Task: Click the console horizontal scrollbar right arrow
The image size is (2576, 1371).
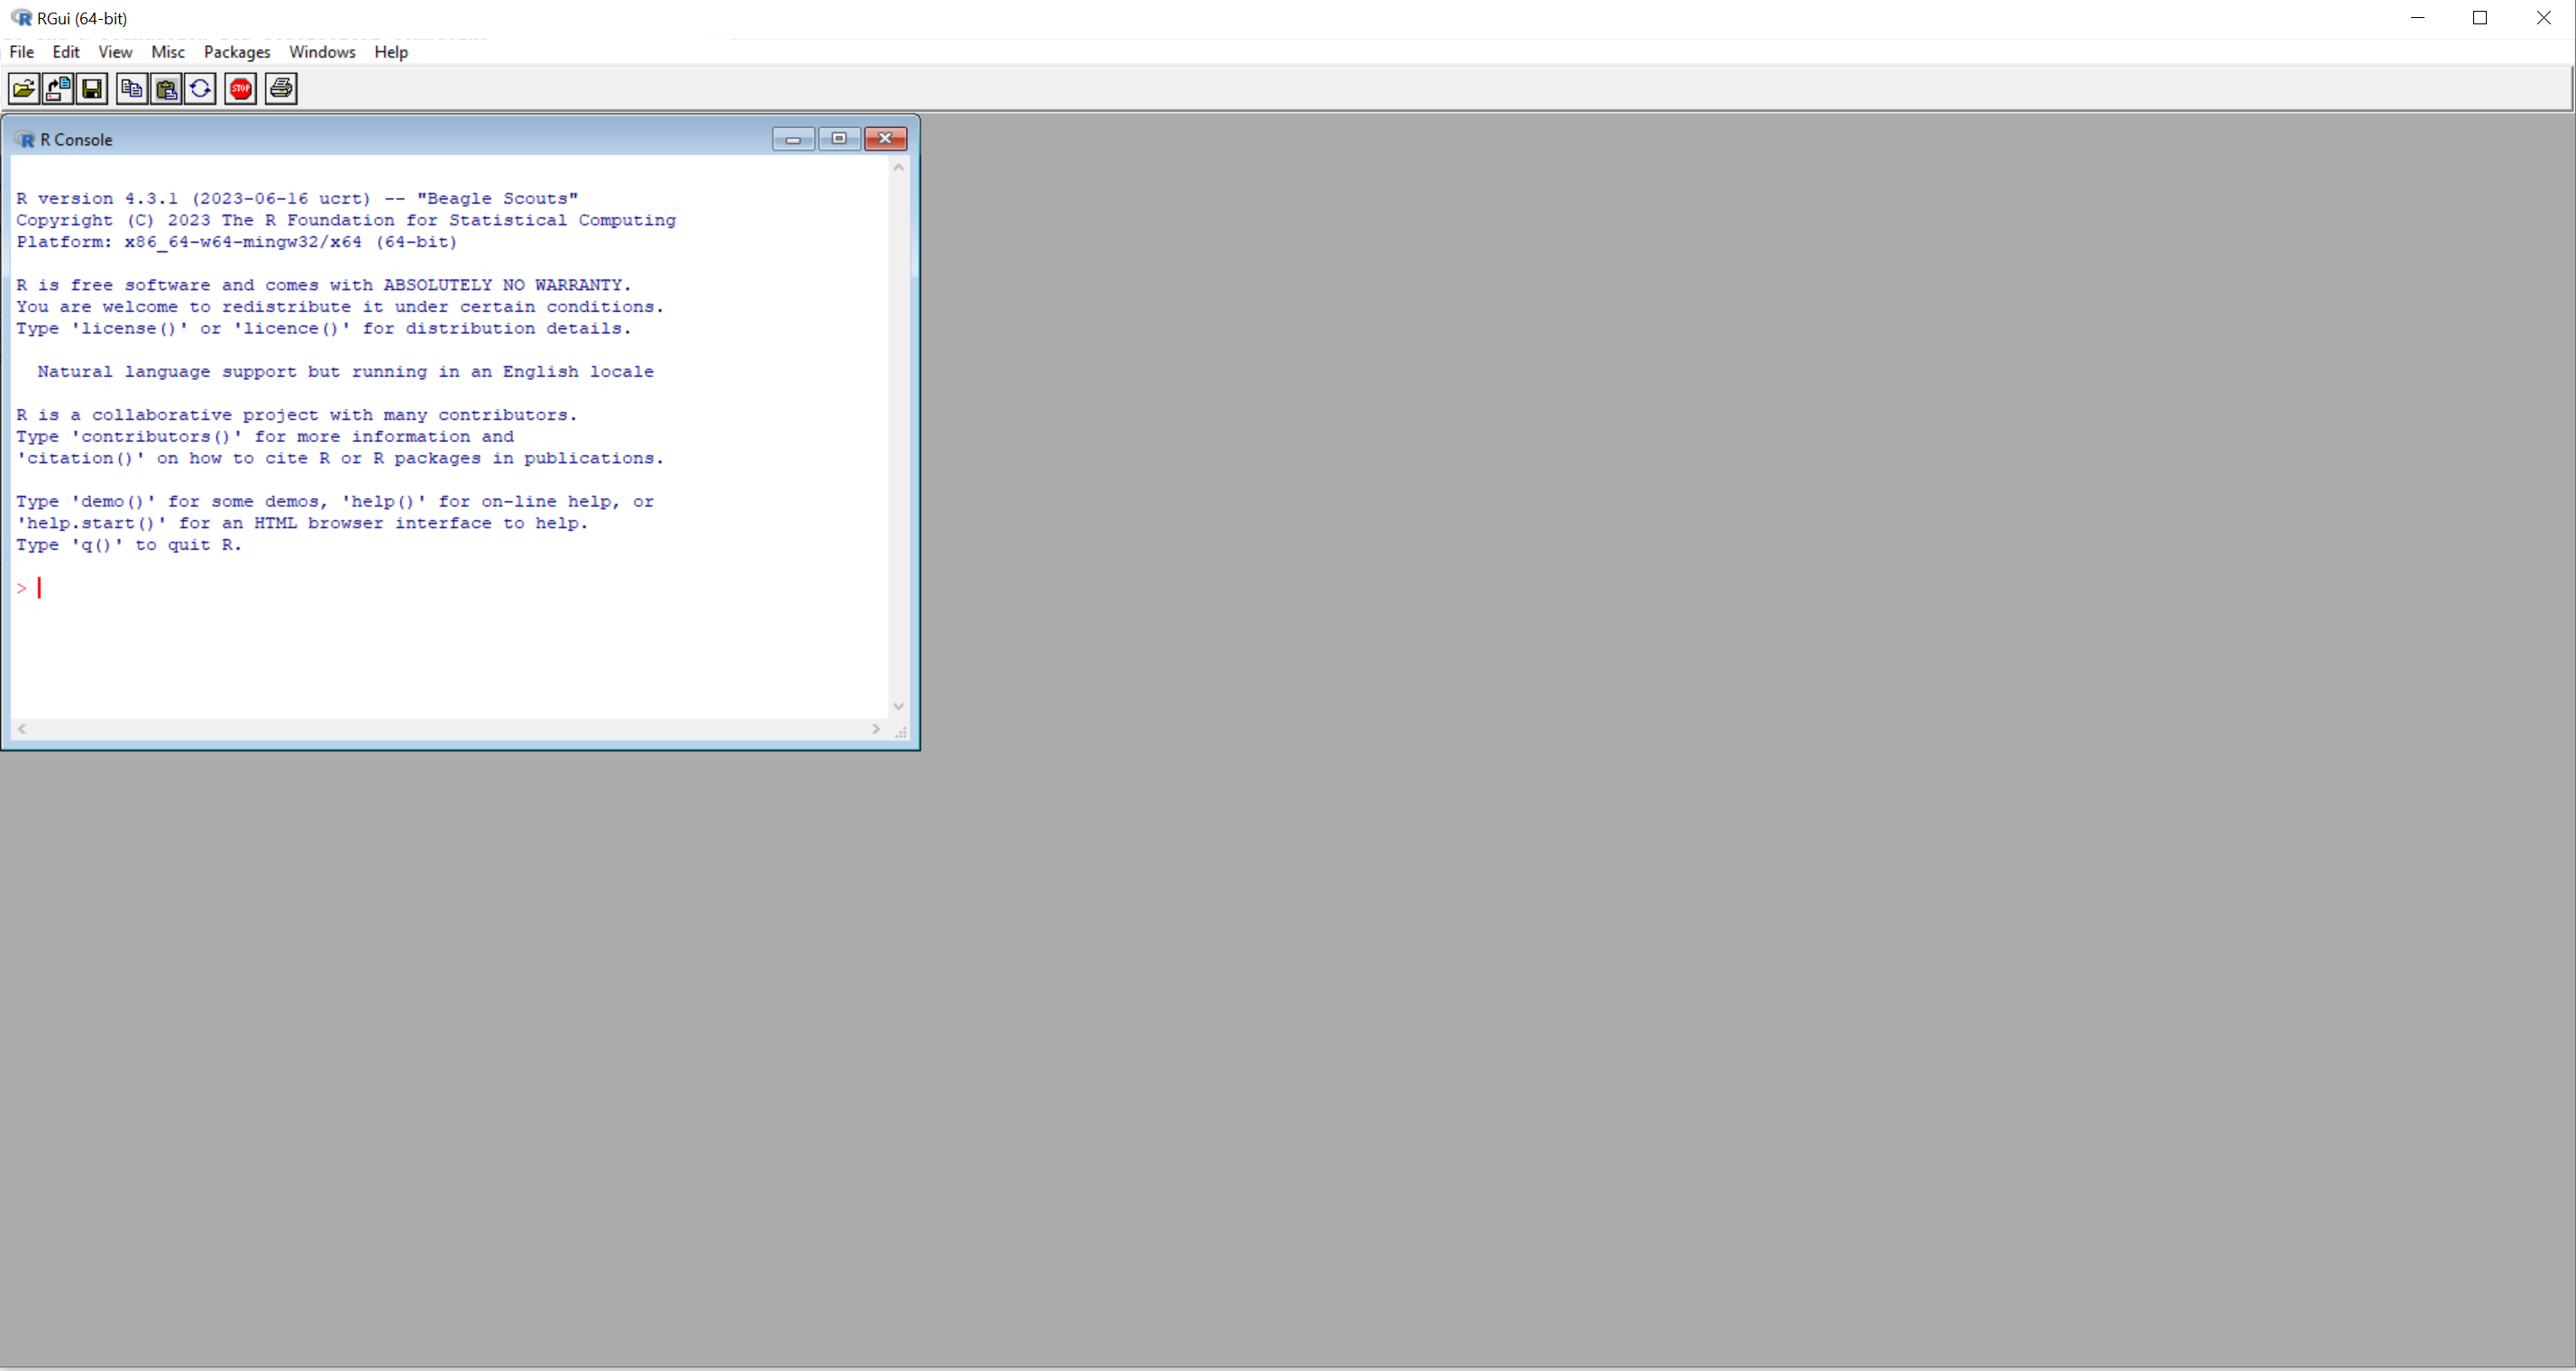Action: [x=876, y=729]
